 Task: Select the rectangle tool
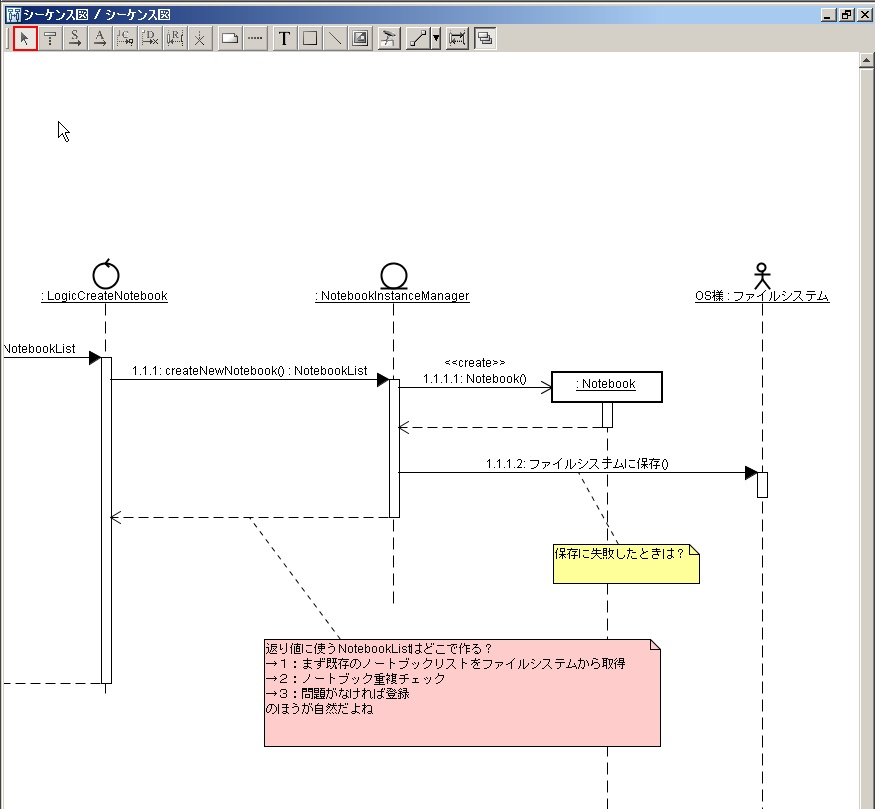310,38
